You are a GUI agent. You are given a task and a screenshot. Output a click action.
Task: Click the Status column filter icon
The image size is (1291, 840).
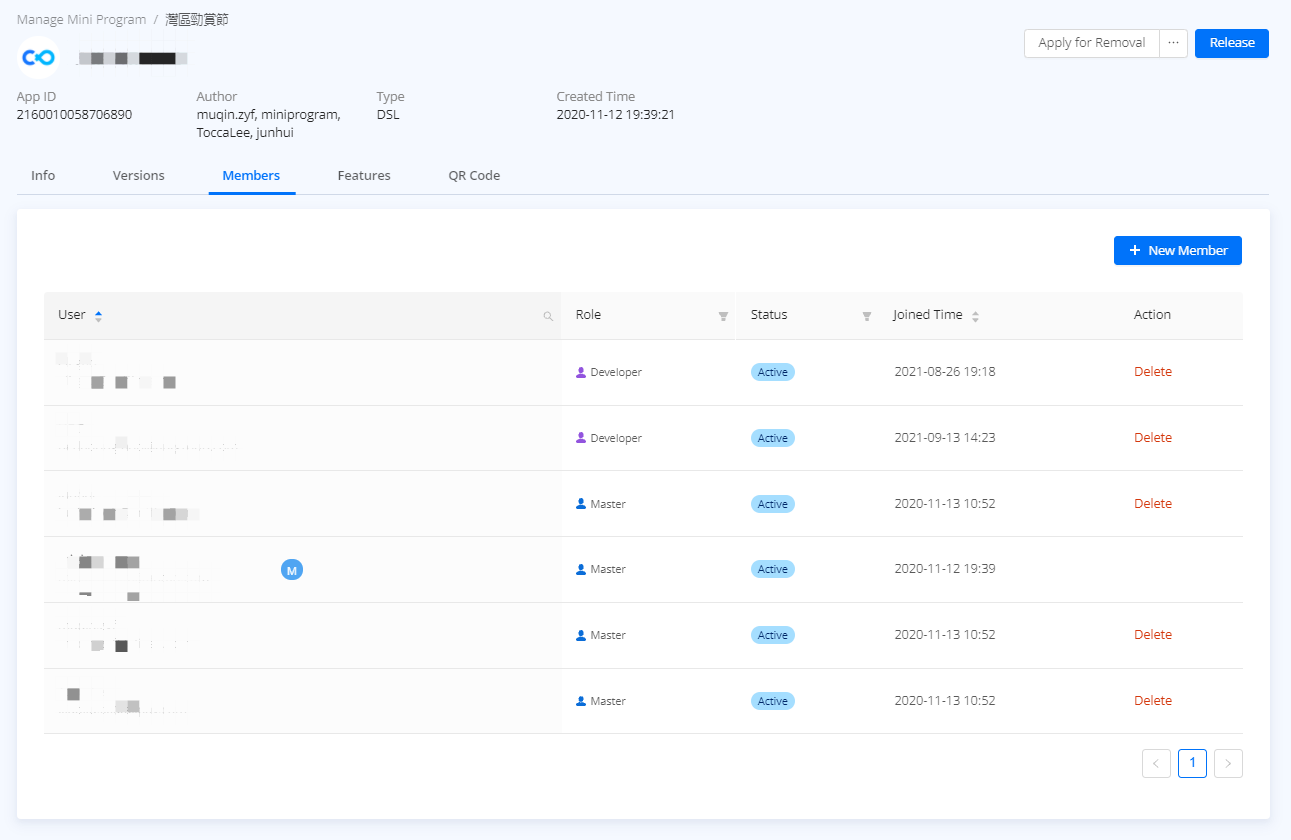[x=867, y=316]
